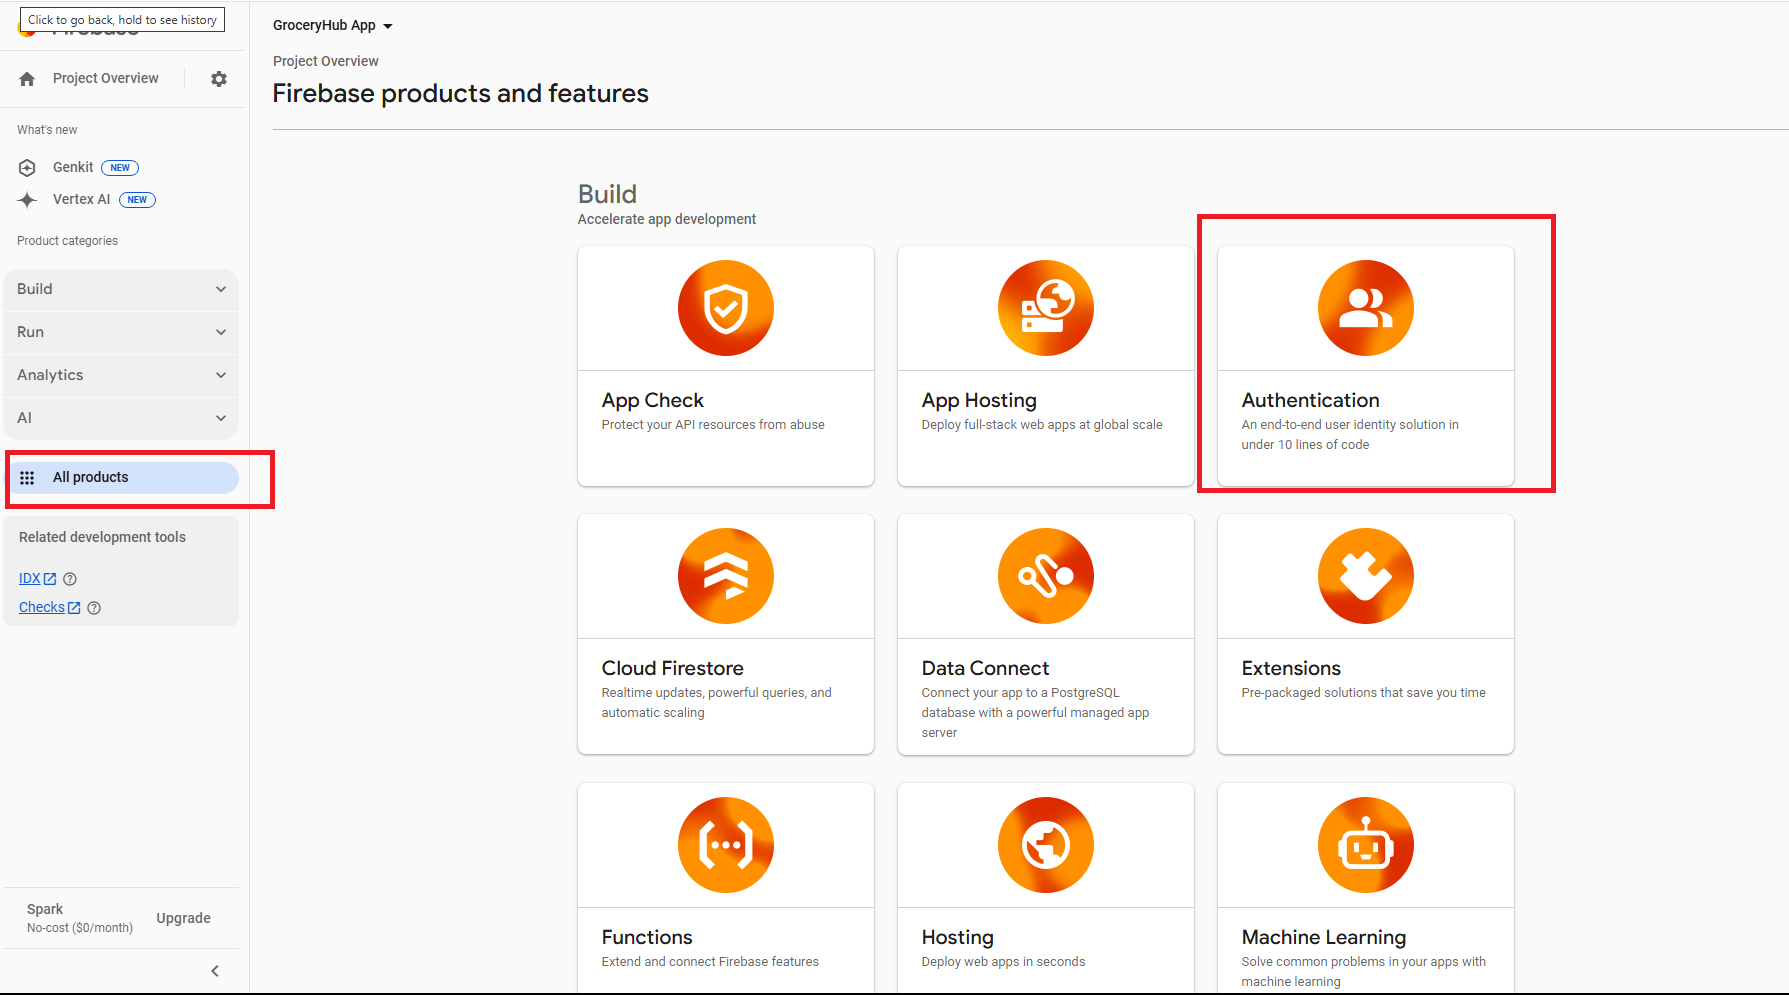This screenshot has height=995, width=1789.
Task: Click the Functions brackets icon
Action: [x=726, y=845]
